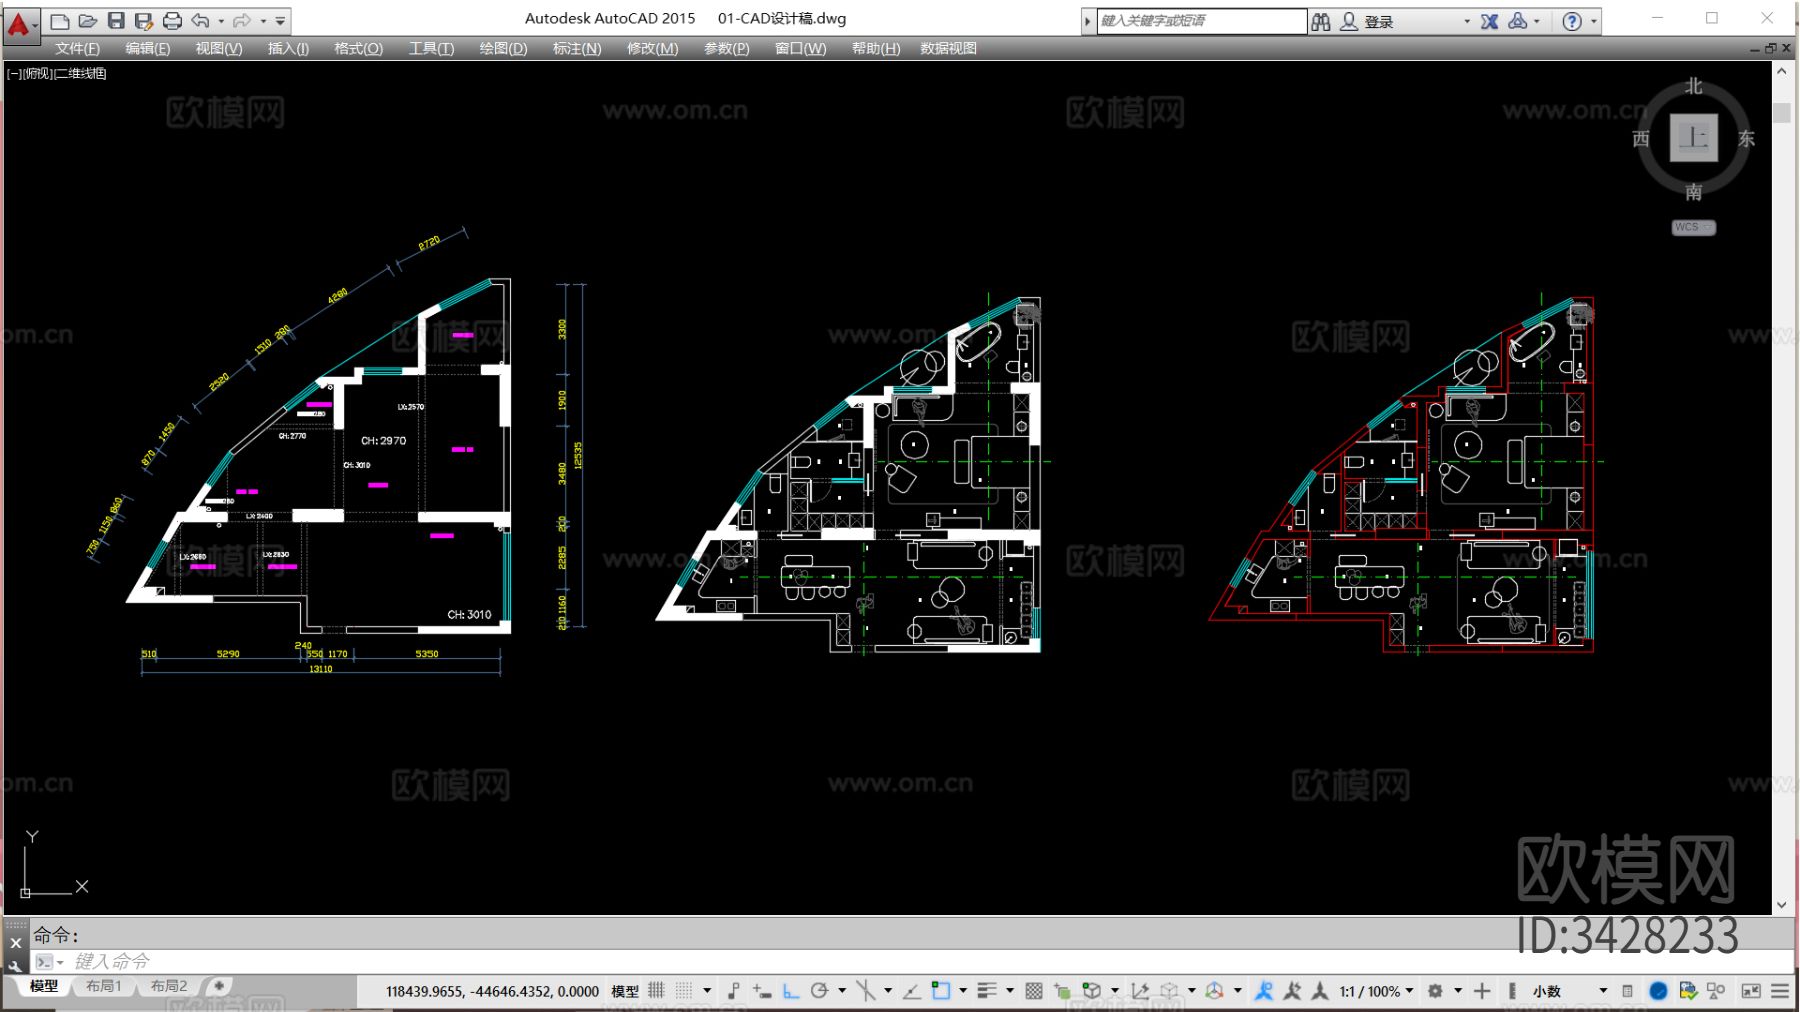The image size is (1800, 1012).
Task: Open the WCS coordinate system dropdown
Action: click(1693, 228)
